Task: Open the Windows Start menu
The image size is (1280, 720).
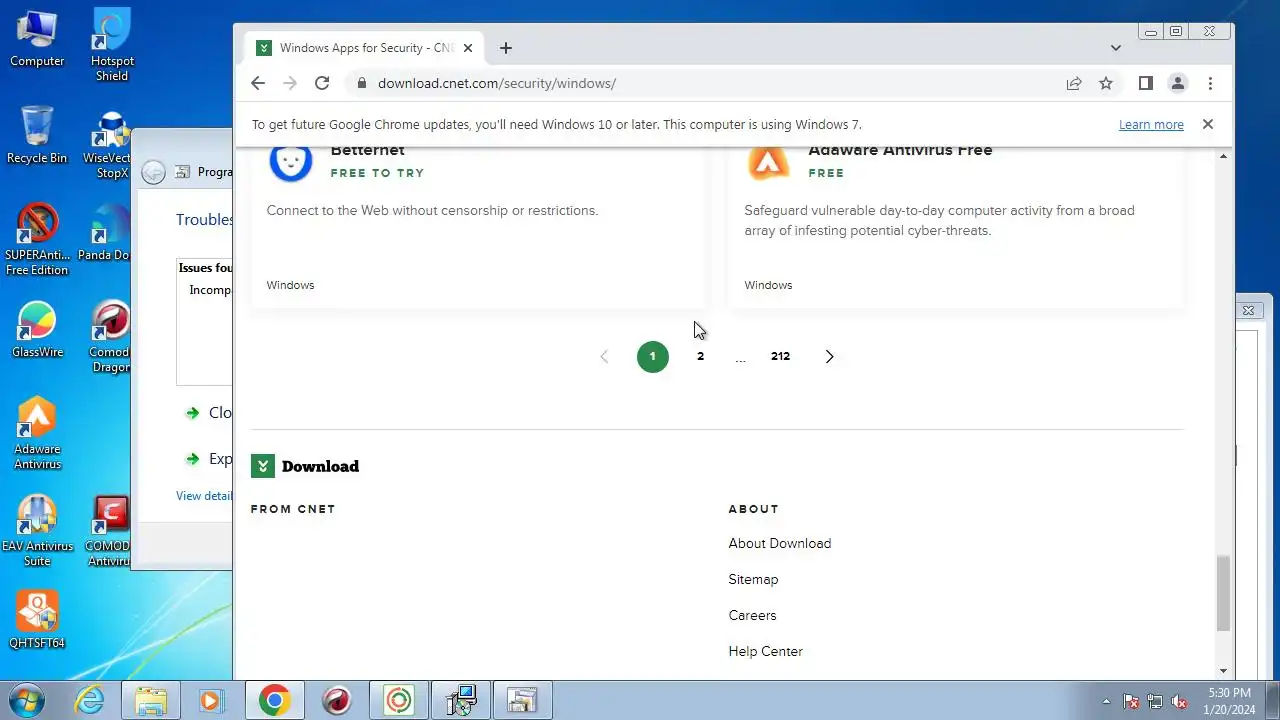Action: (x=27, y=700)
